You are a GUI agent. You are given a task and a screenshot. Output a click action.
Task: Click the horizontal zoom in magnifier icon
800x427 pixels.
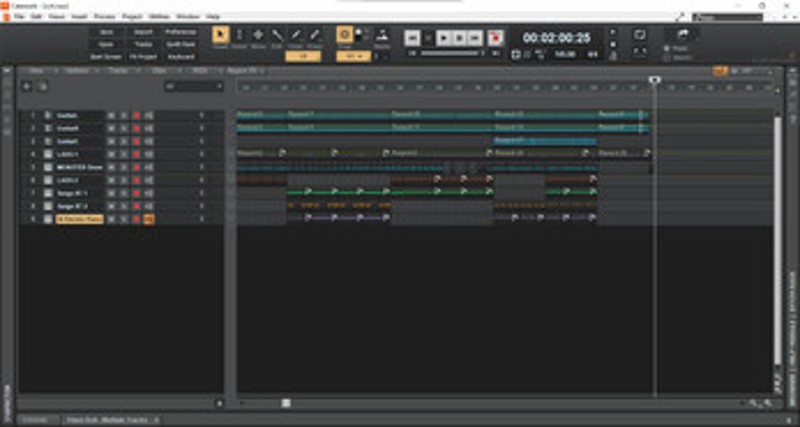pyautogui.click(x=767, y=403)
